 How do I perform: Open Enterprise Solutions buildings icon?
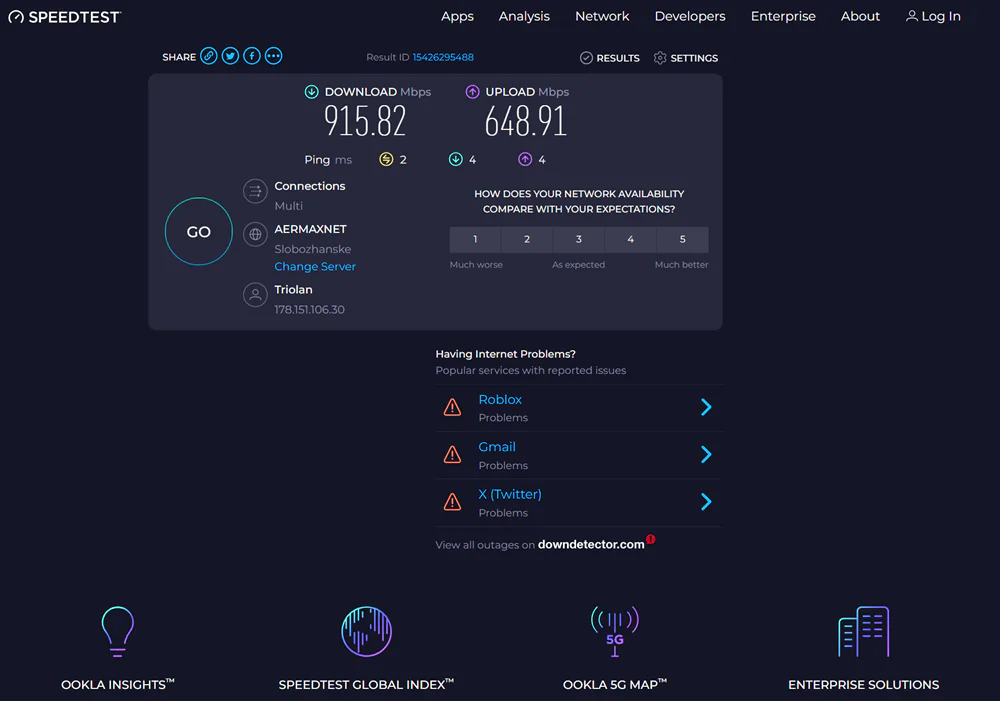864,631
